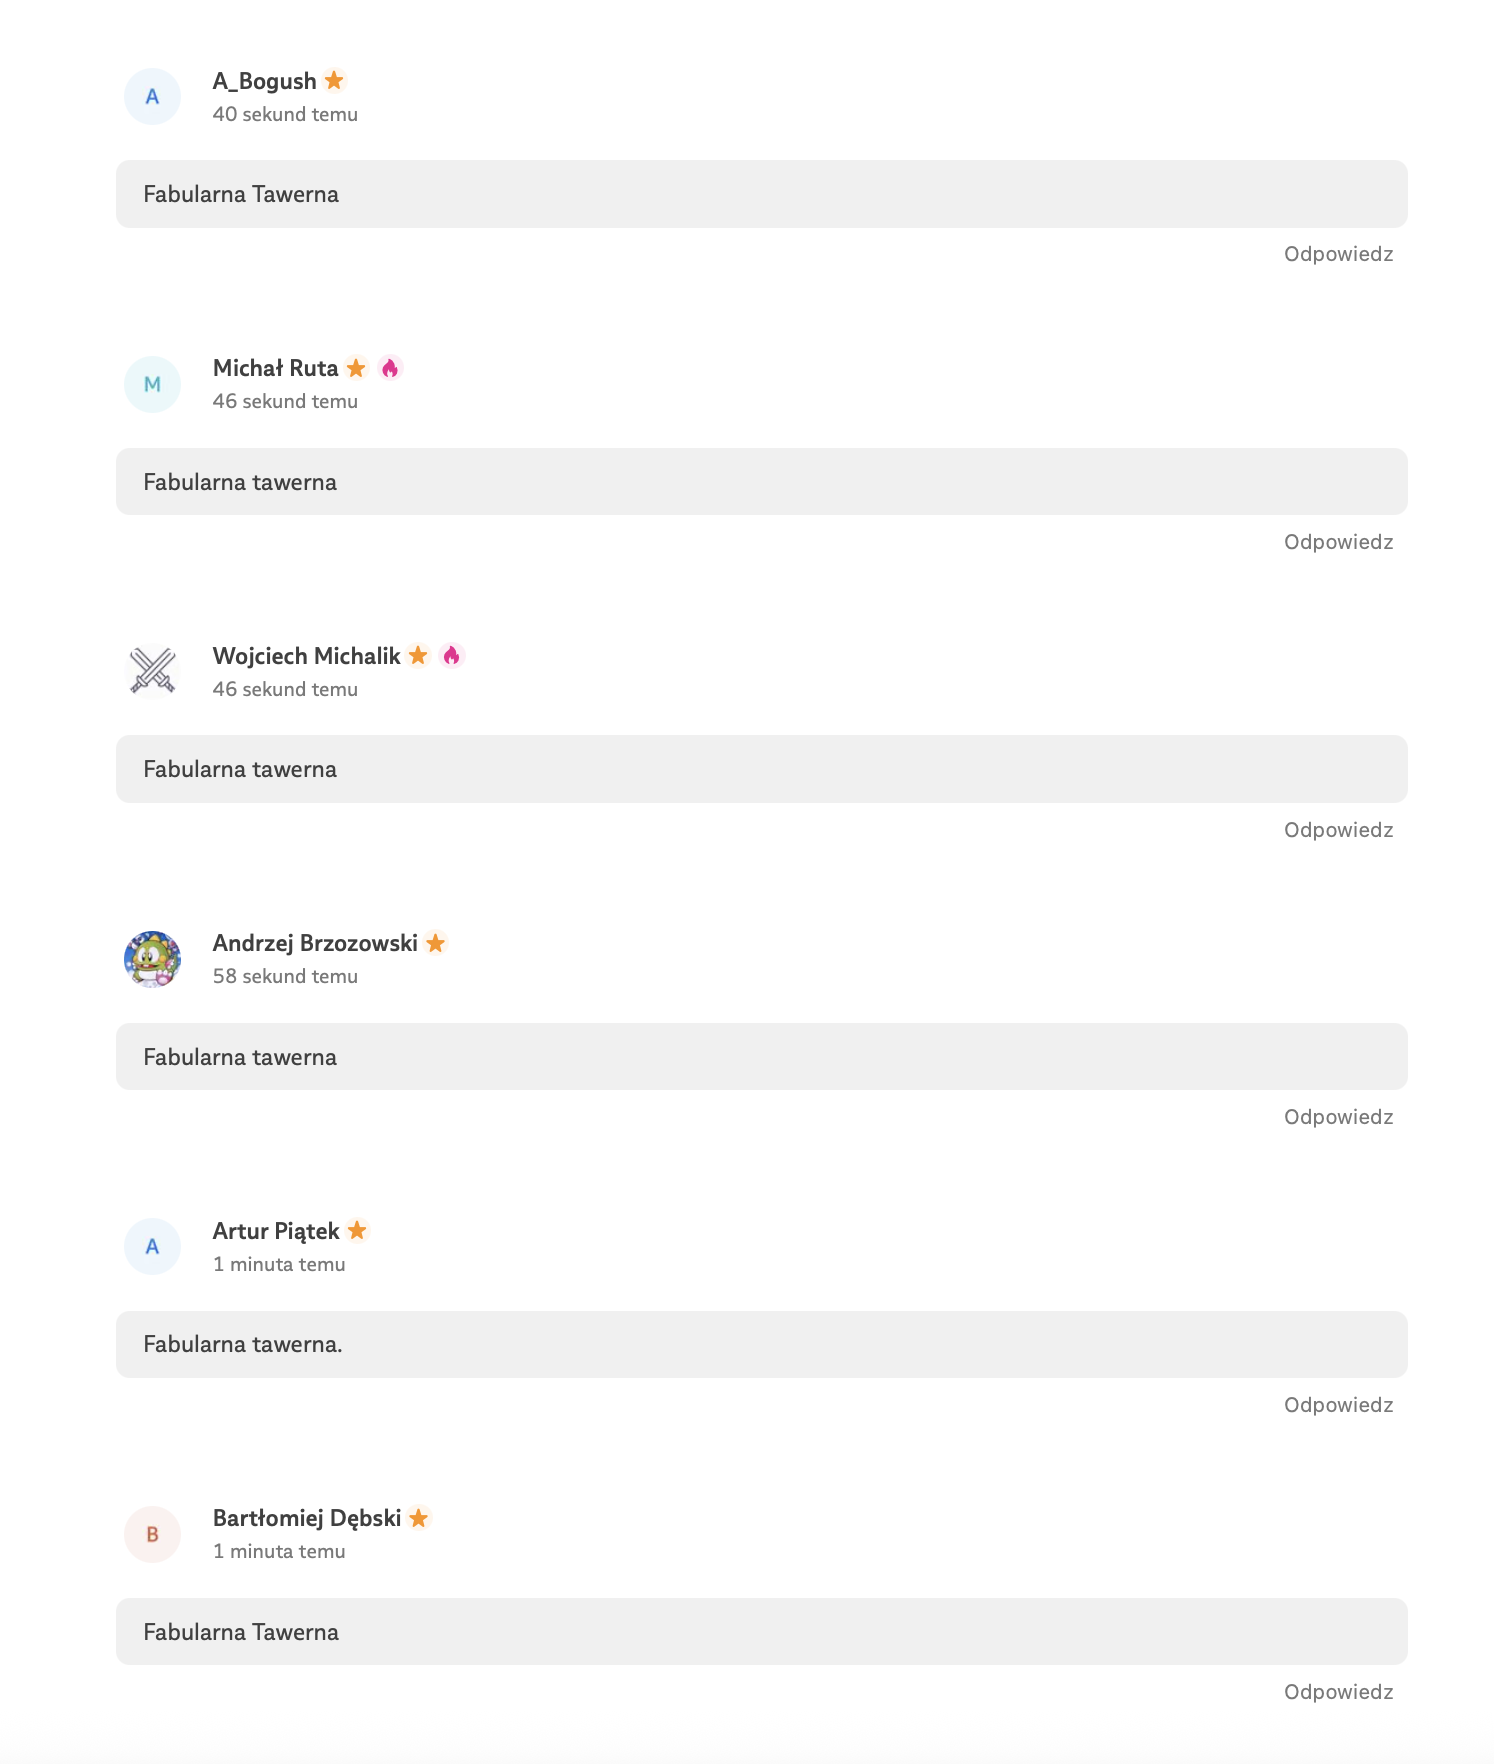Click the star badge next to Bartłomiej Dębski
Screen dimensions: 1494x1764
[419, 1518]
